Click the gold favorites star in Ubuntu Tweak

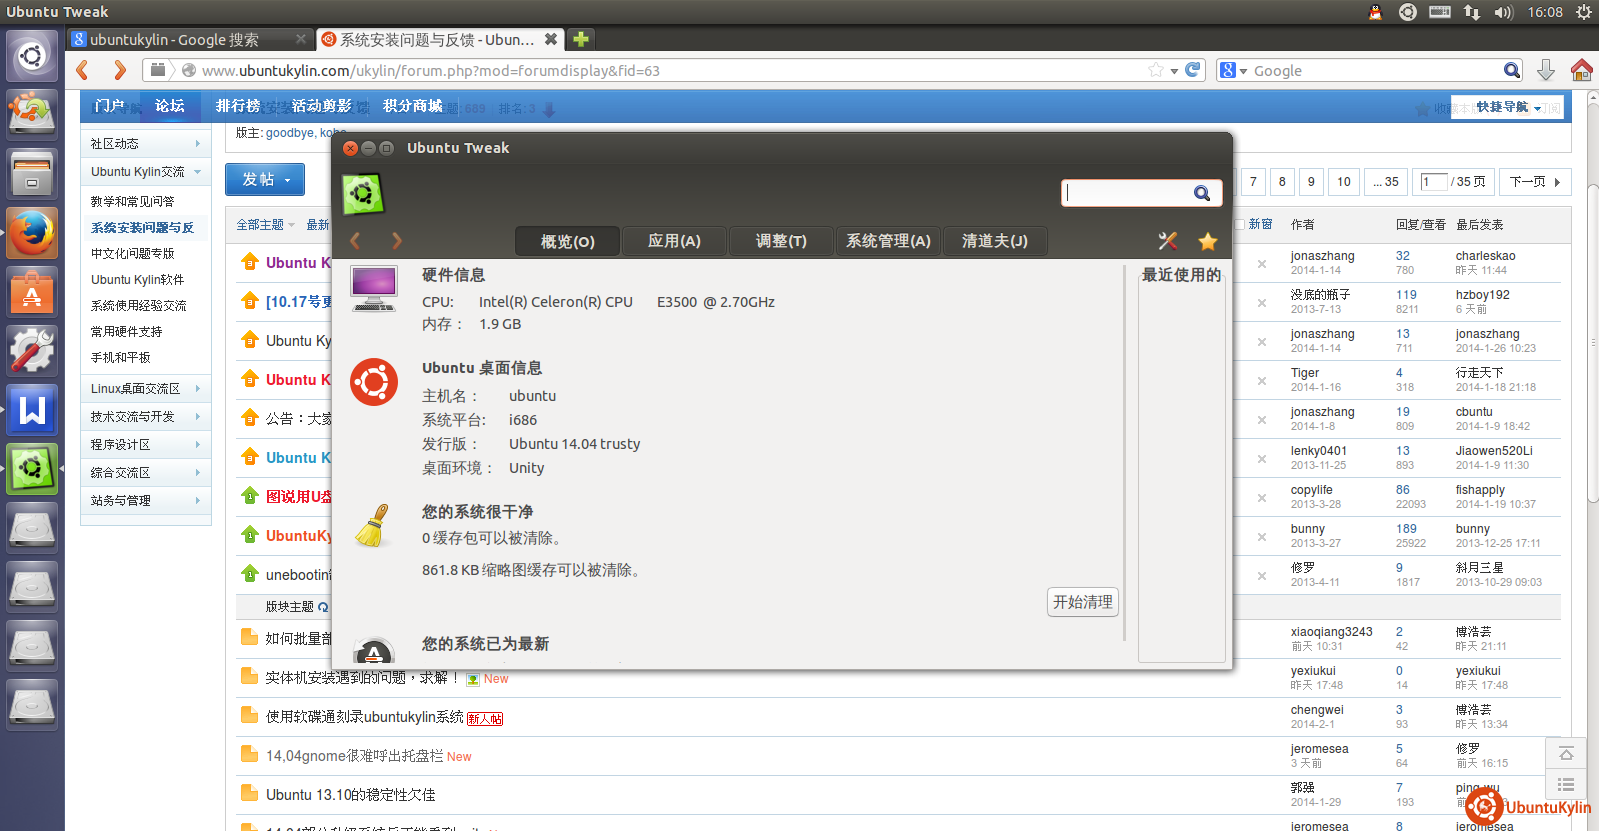pos(1208,241)
